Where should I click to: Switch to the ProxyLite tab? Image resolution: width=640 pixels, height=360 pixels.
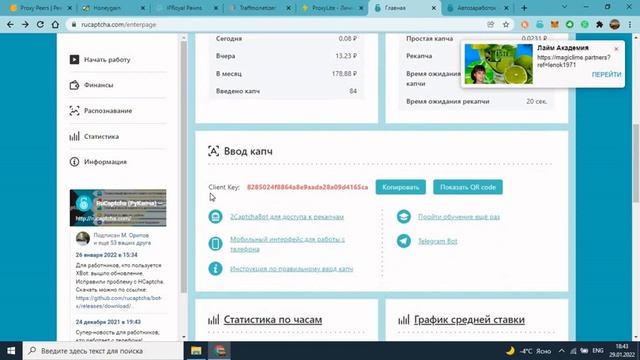(x=331, y=8)
